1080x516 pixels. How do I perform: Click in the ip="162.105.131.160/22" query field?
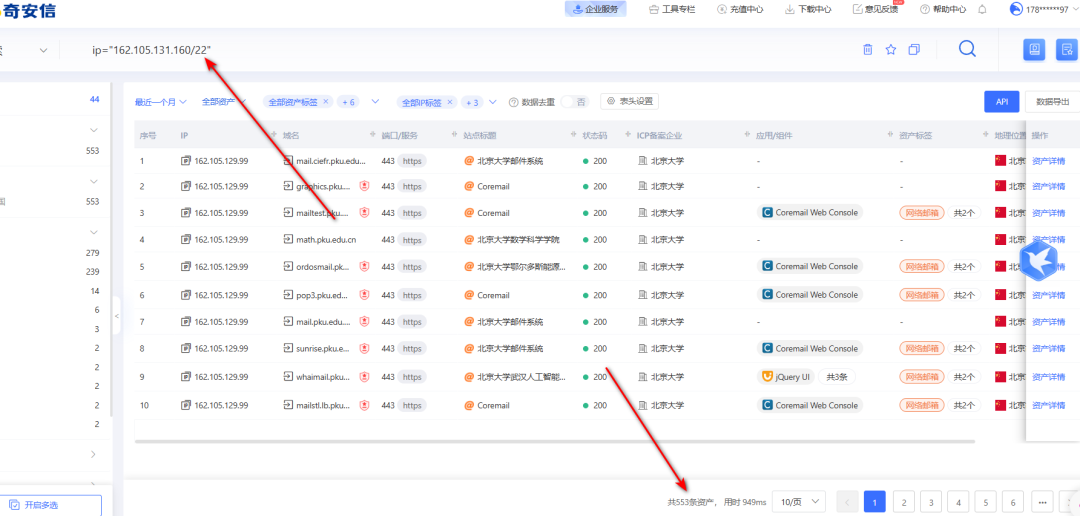tap(152, 50)
